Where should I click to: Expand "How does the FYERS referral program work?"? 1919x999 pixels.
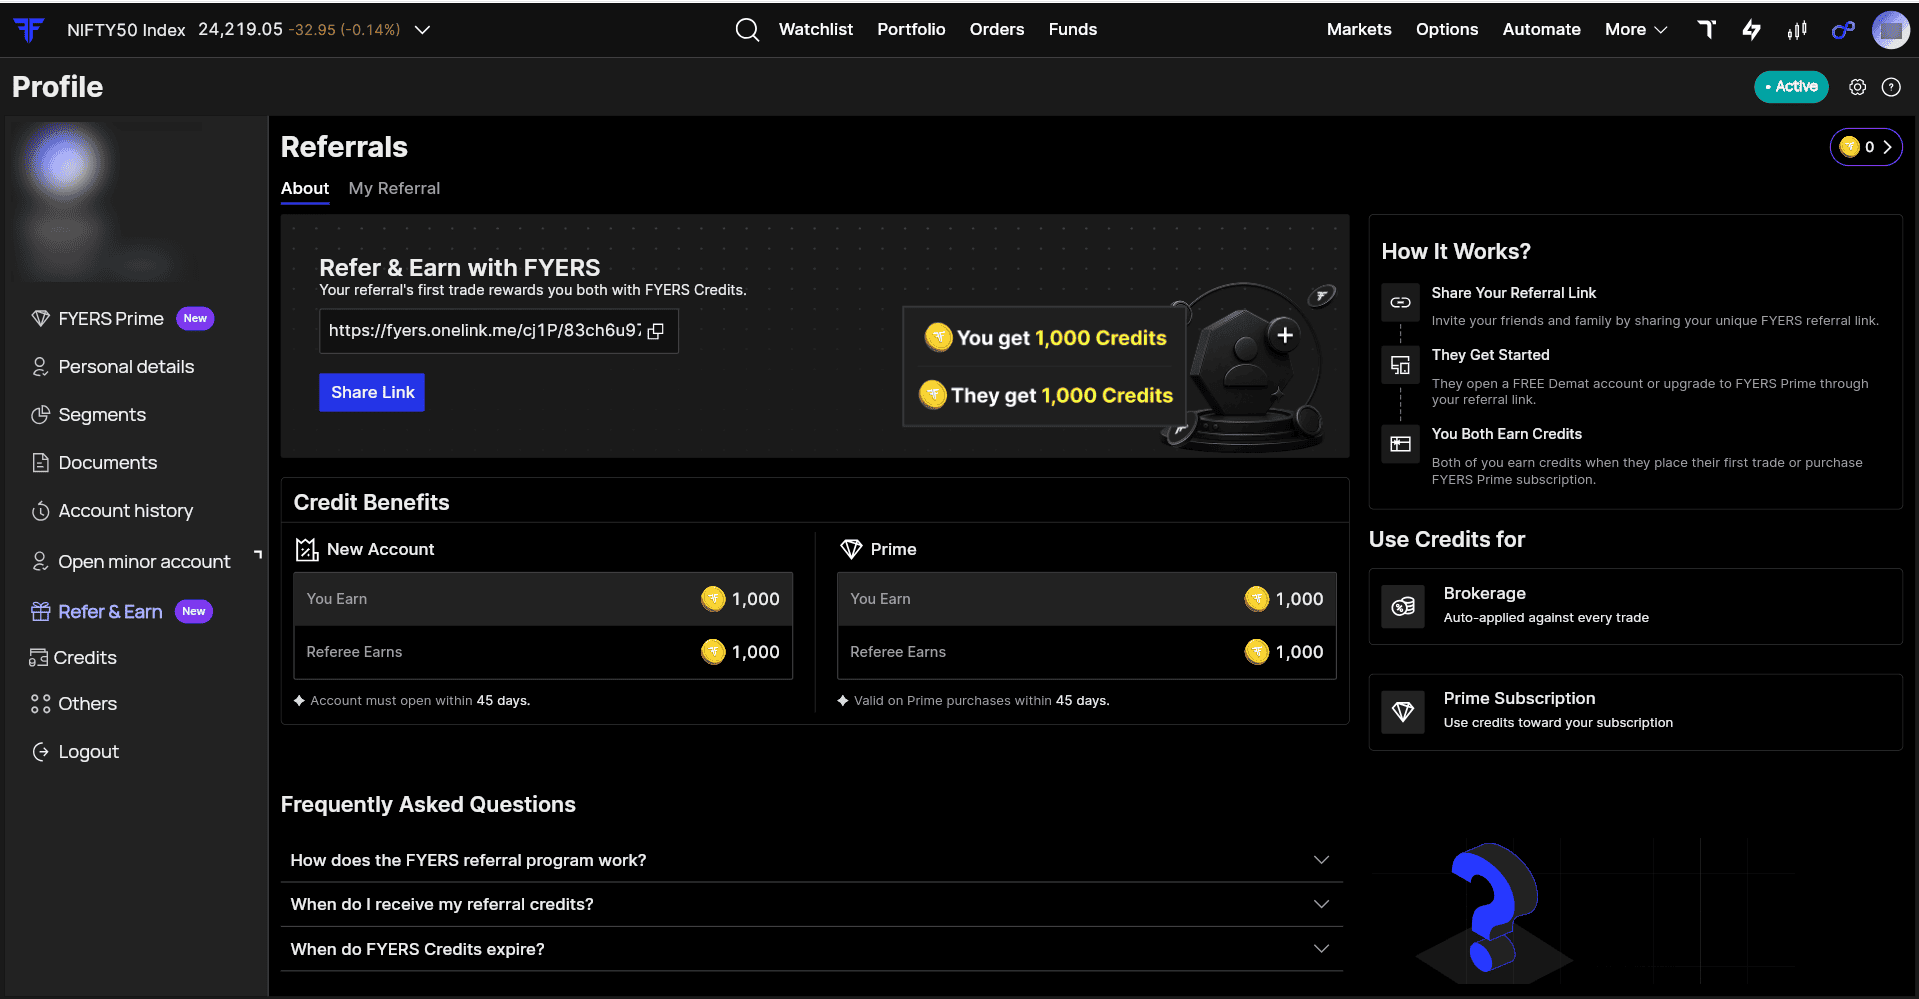click(x=811, y=860)
